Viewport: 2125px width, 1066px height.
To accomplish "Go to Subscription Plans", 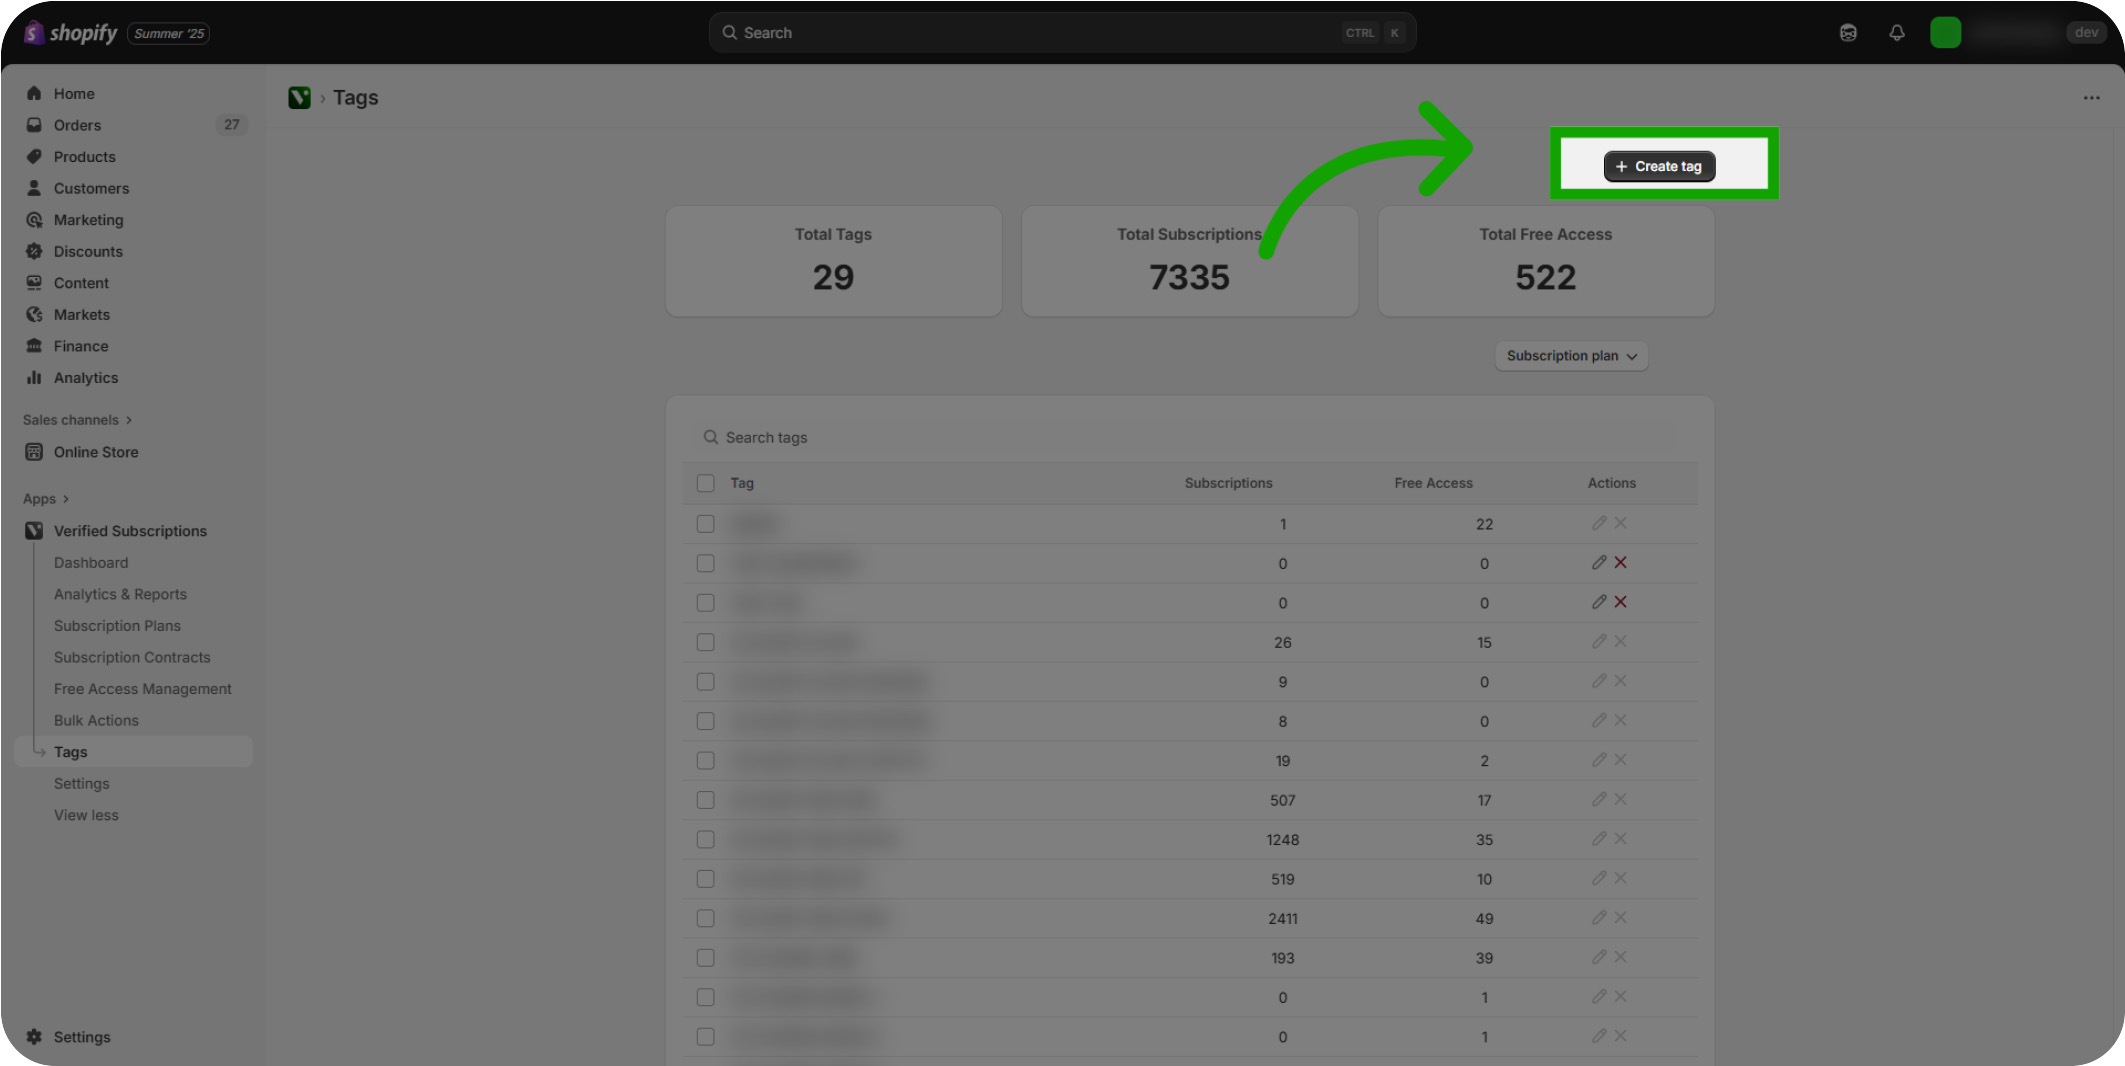I will pyautogui.click(x=117, y=626).
